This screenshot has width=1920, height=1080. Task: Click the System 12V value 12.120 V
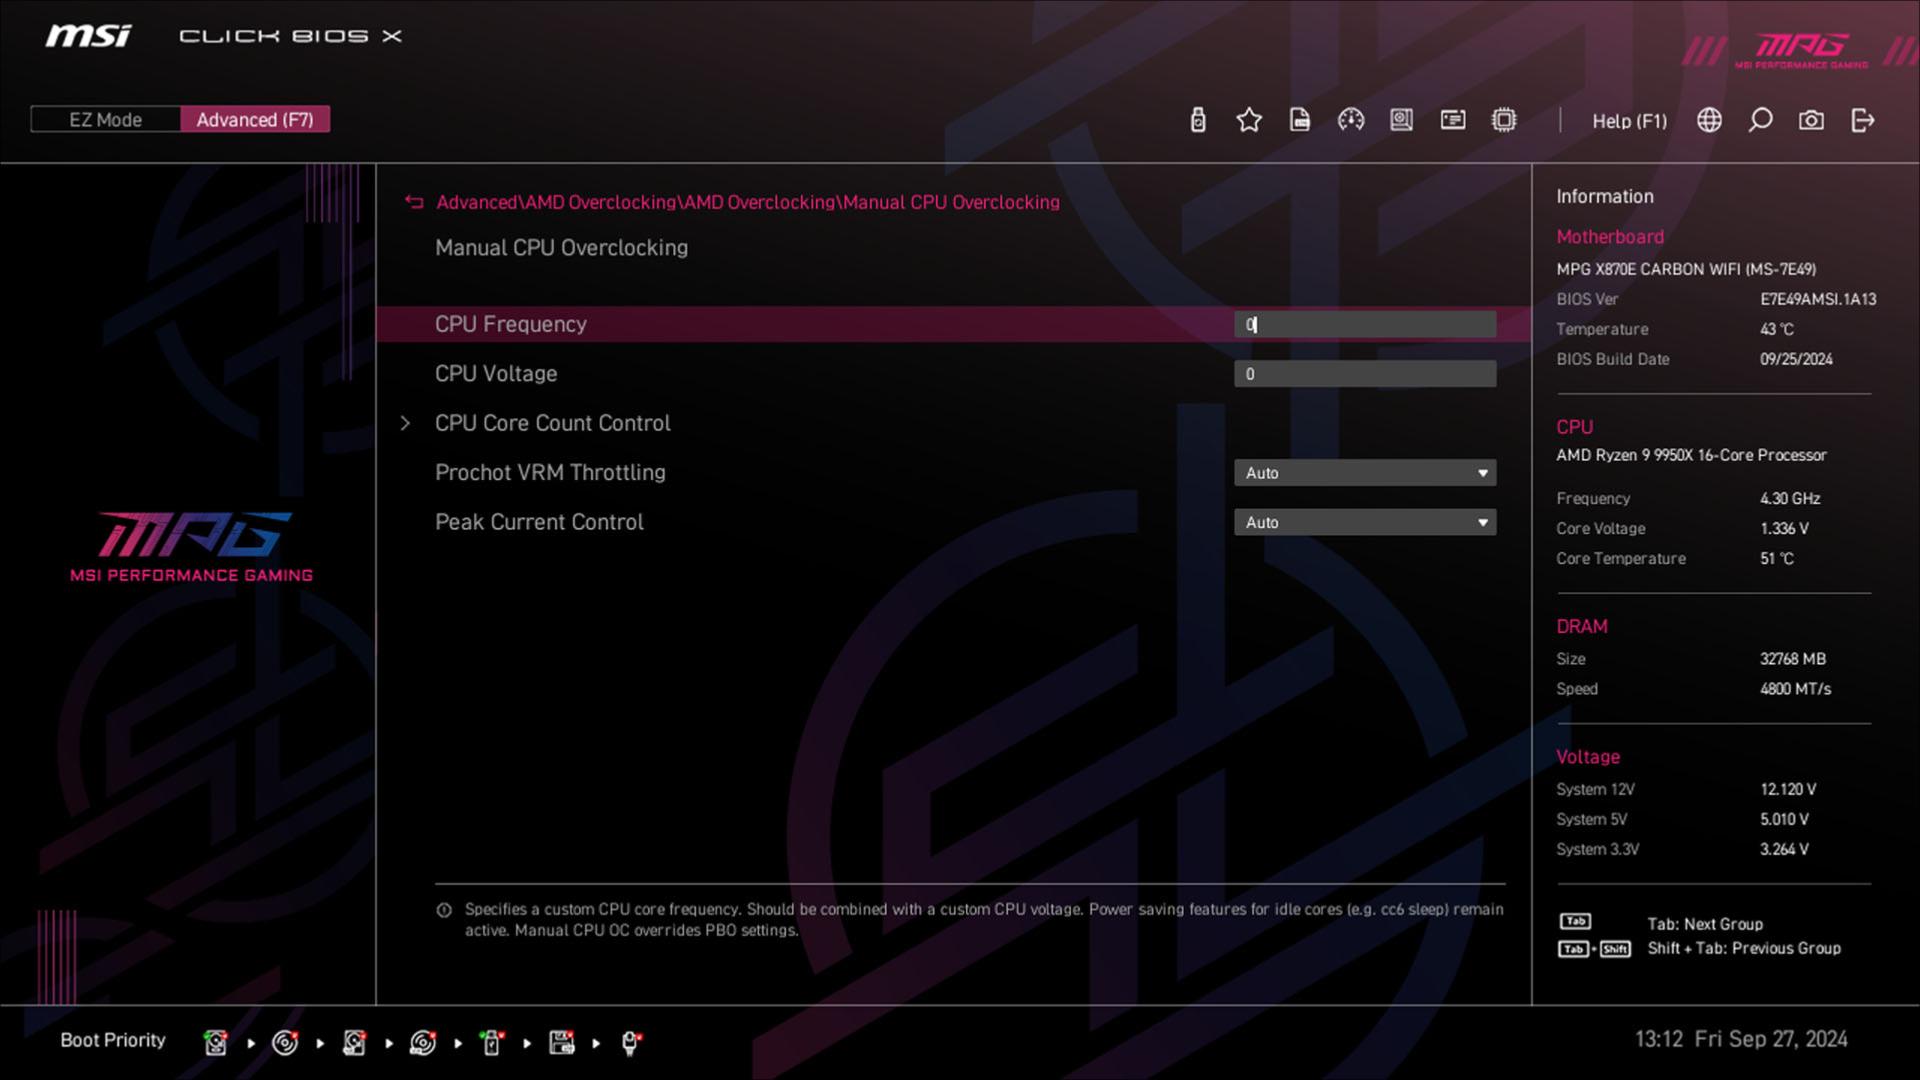coord(1788,789)
